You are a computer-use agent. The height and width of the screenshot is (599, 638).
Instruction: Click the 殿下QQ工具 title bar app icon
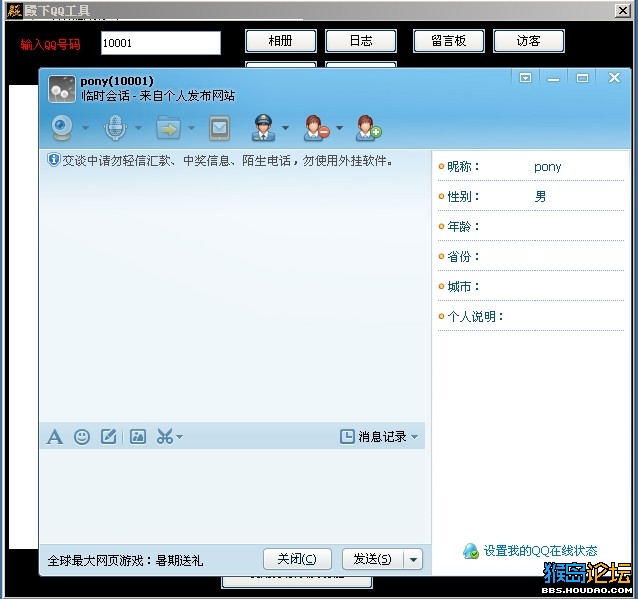[x=14, y=10]
